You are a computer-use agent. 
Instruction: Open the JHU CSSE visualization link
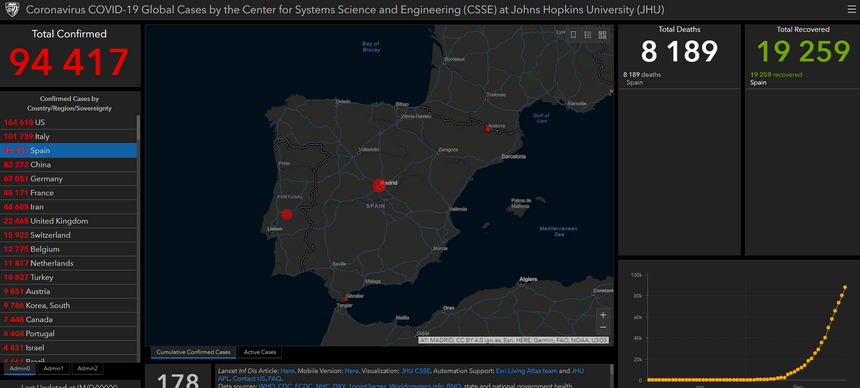(415, 371)
